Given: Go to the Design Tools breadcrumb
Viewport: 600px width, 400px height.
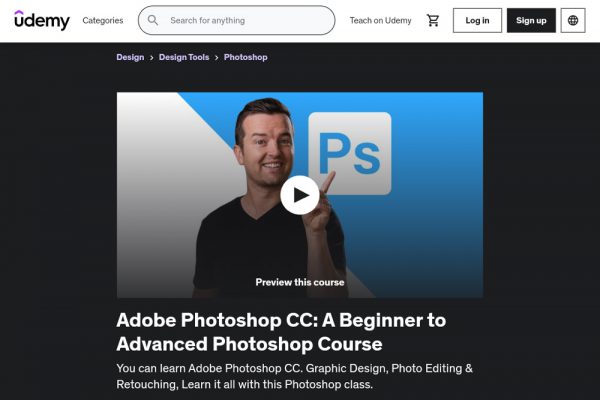Looking at the screenshot, I should pos(184,57).
